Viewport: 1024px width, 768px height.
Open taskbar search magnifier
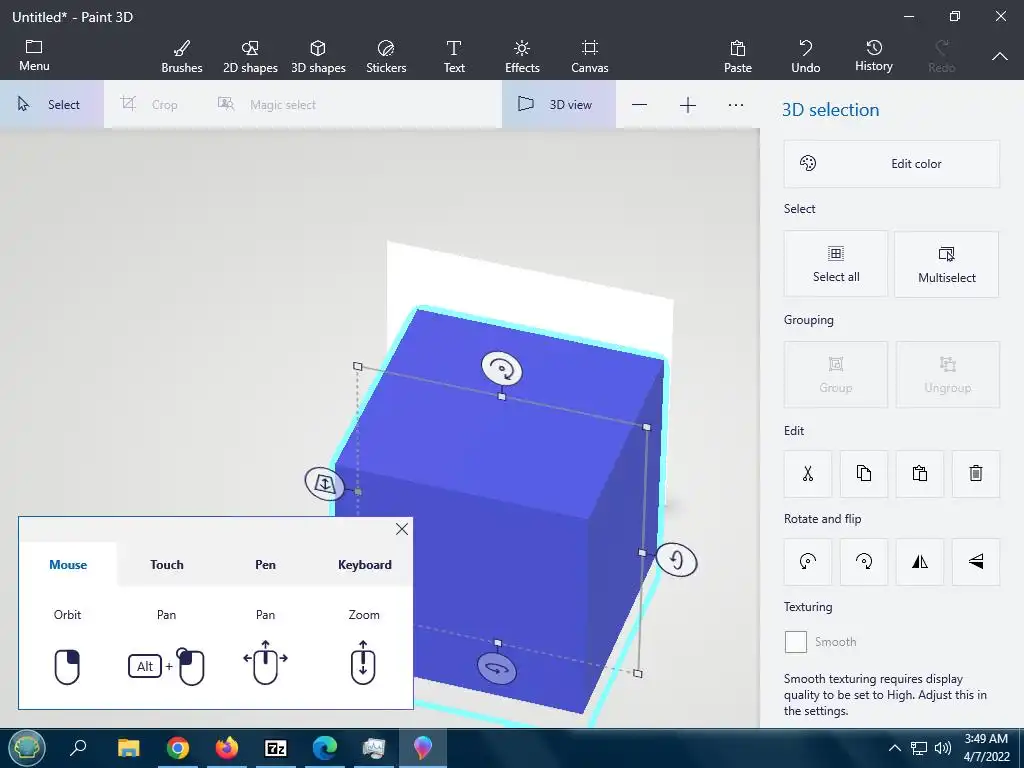[78, 748]
